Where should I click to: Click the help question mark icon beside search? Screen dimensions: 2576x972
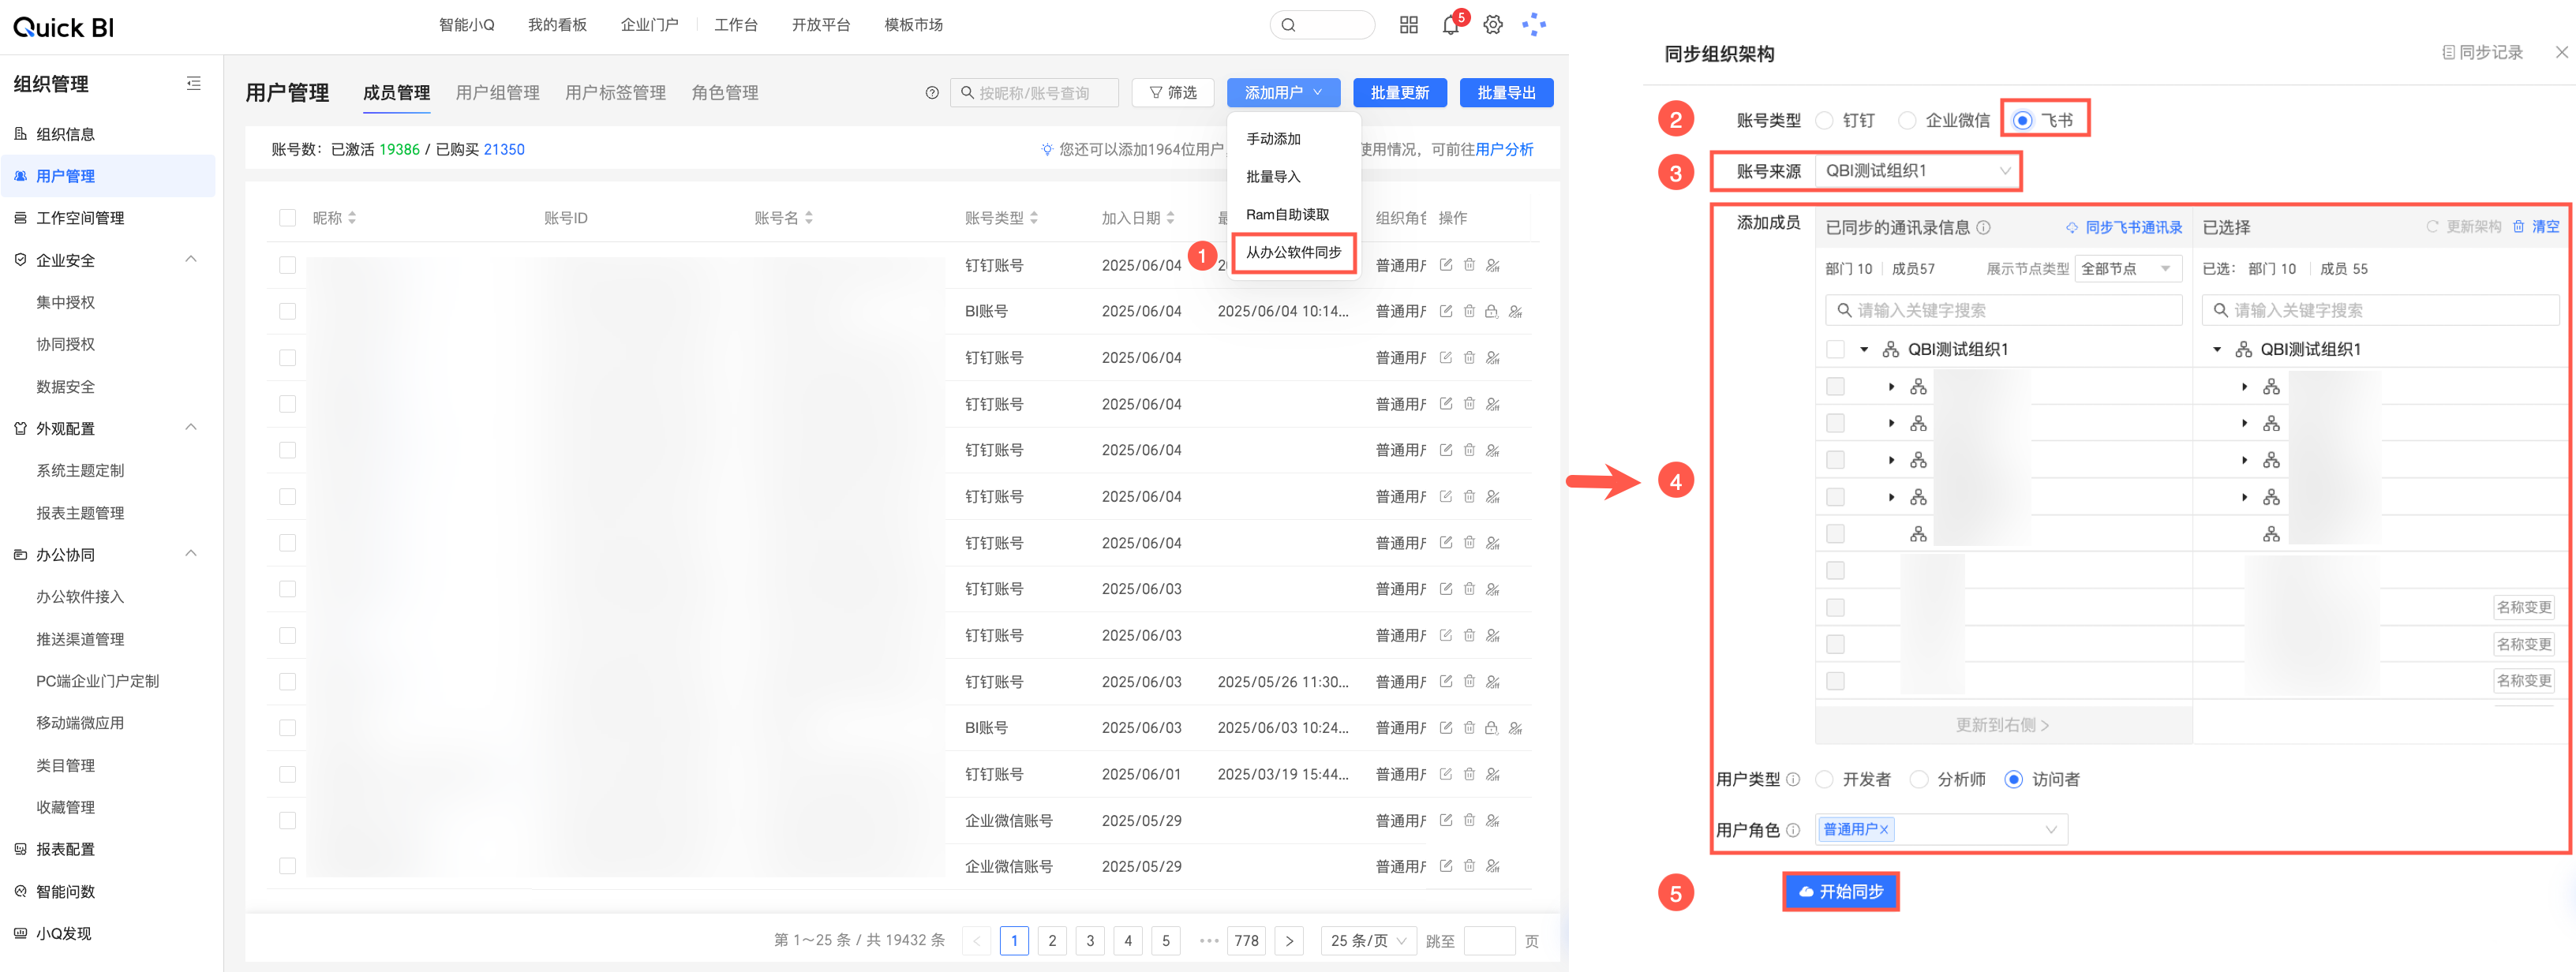click(932, 93)
